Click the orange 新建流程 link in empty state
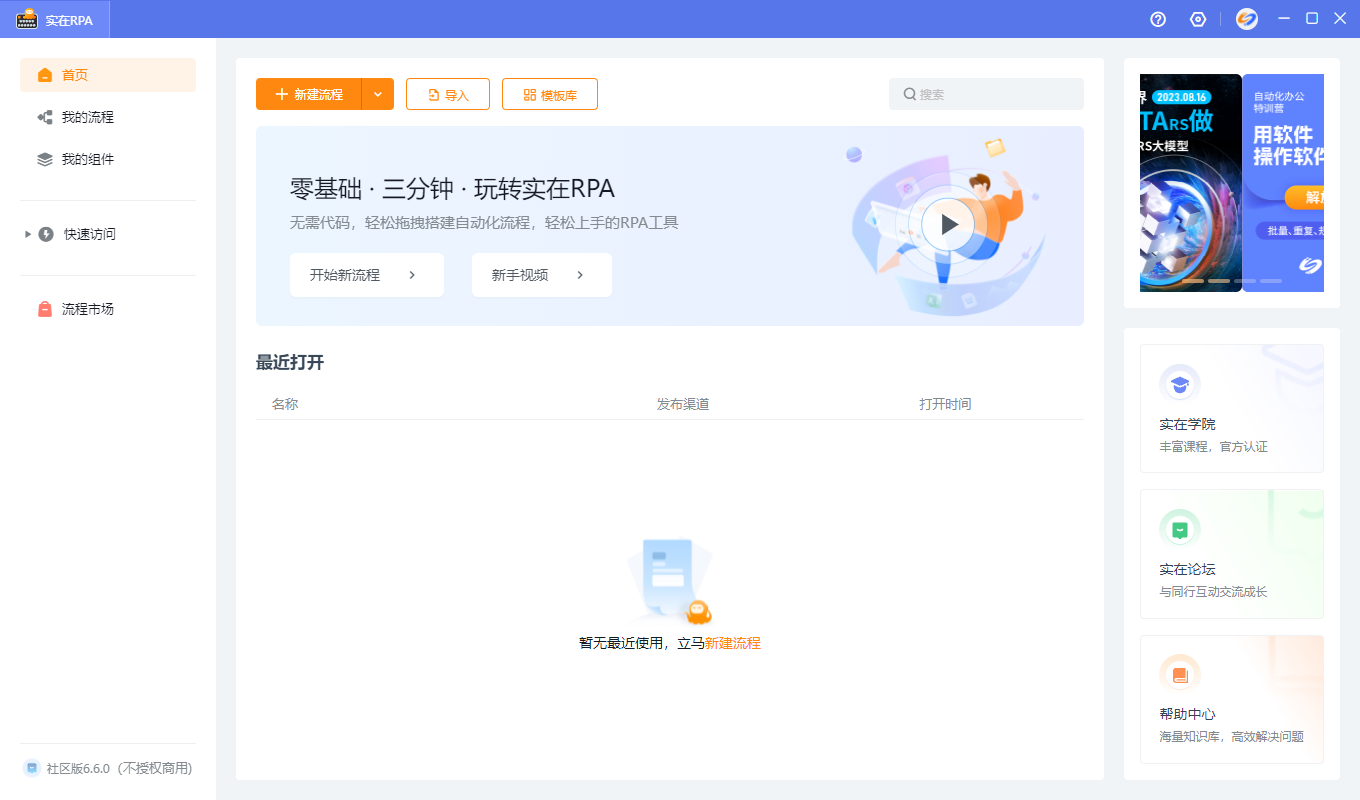 [x=733, y=643]
